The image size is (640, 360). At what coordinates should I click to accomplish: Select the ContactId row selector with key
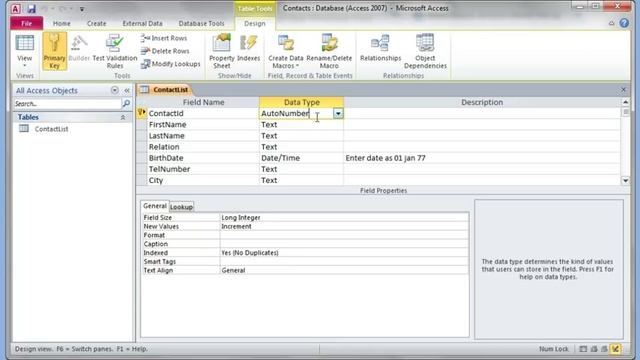pyautogui.click(x=142, y=113)
